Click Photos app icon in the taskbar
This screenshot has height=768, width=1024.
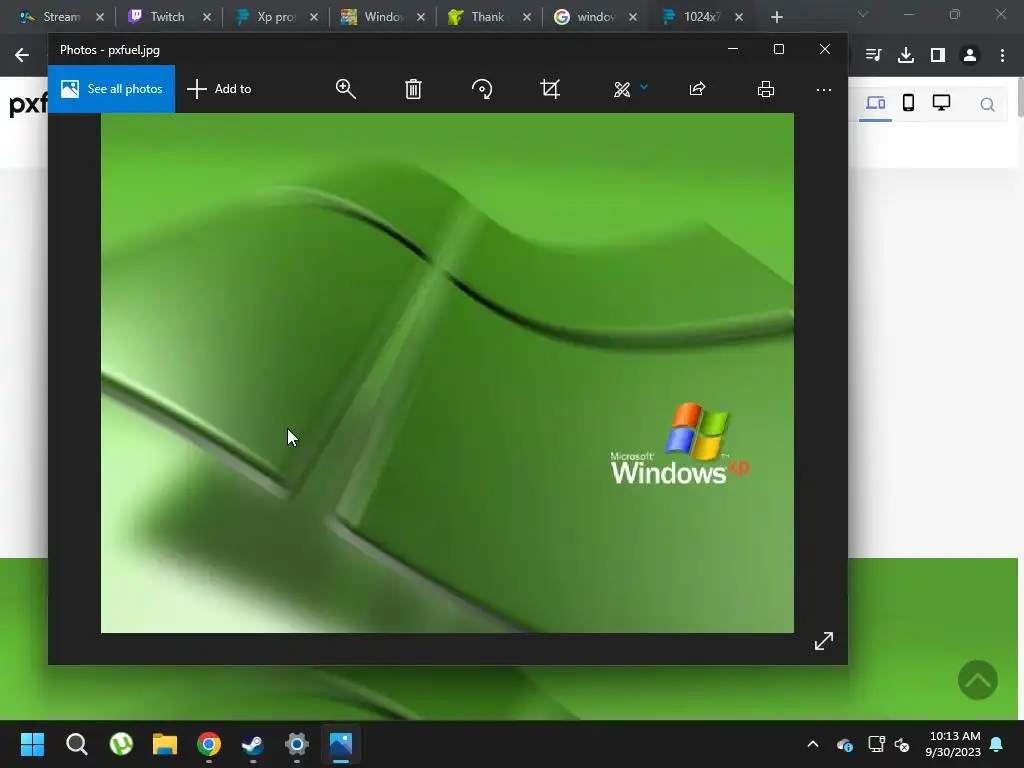point(341,744)
